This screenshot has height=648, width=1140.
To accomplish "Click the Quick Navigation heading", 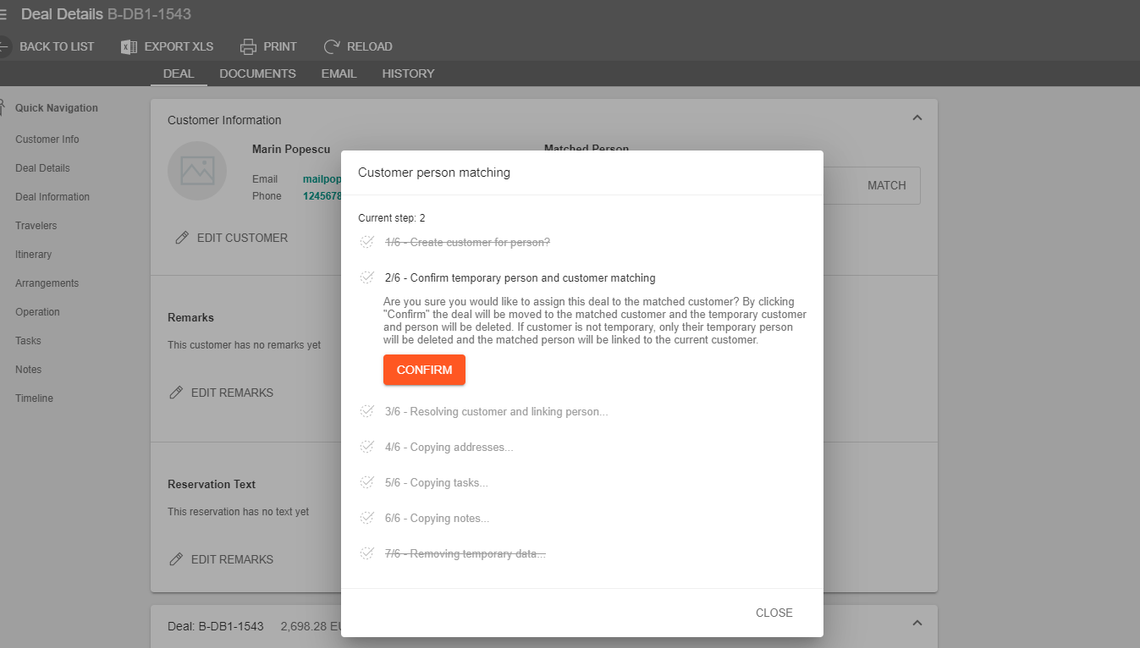I will (x=56, y=108).
